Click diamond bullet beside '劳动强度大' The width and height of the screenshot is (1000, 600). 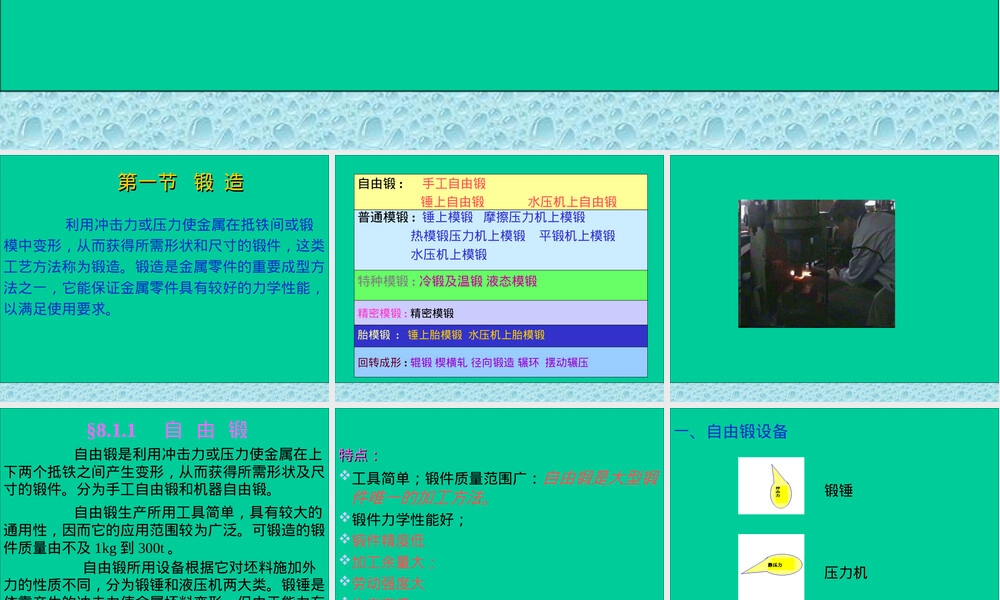[344, 580]
